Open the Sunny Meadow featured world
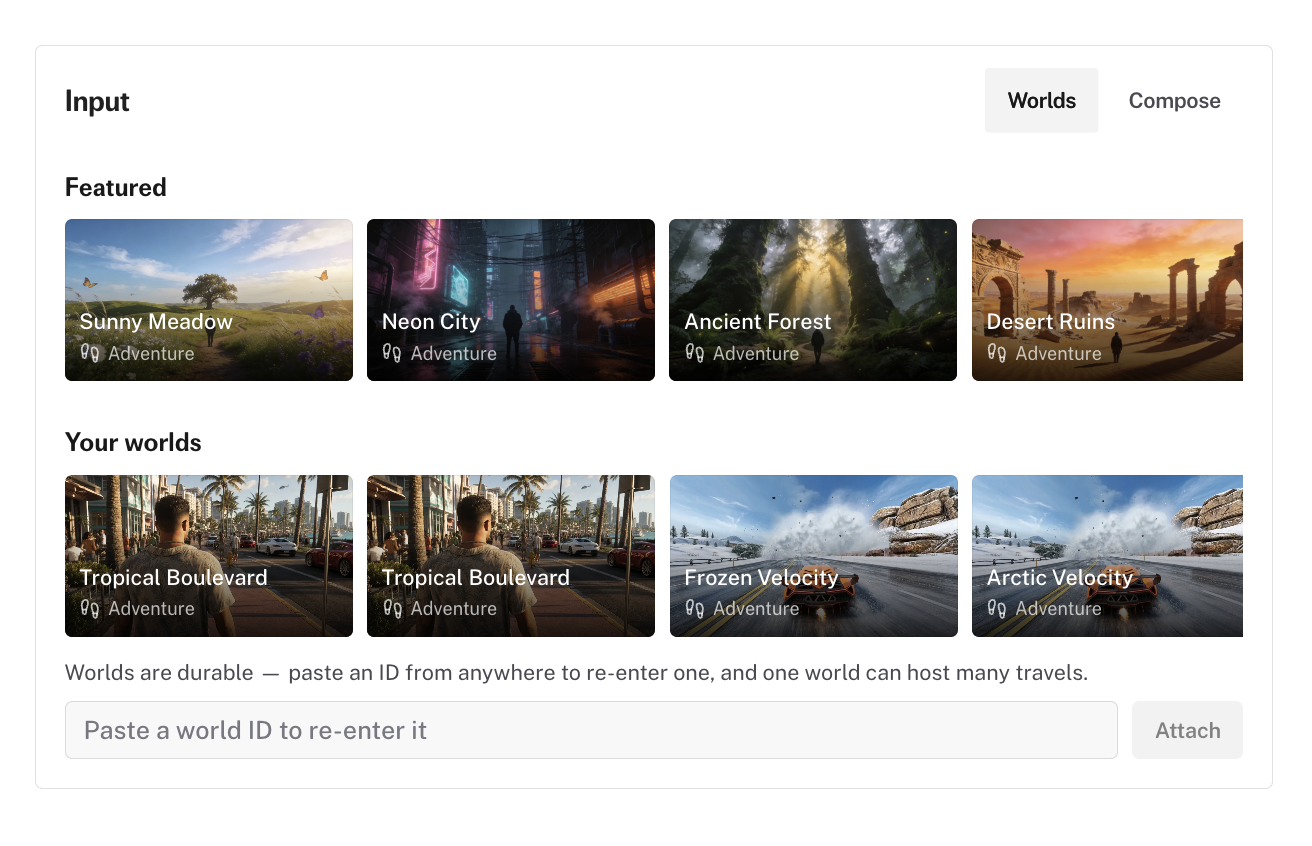The image size is (1312, 846). click(209, 300)
